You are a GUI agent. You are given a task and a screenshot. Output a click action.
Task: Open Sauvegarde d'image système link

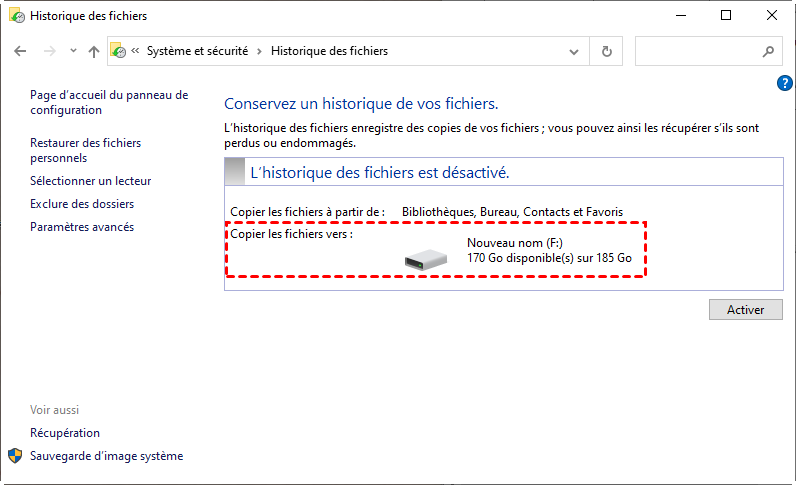pos(106,456)
